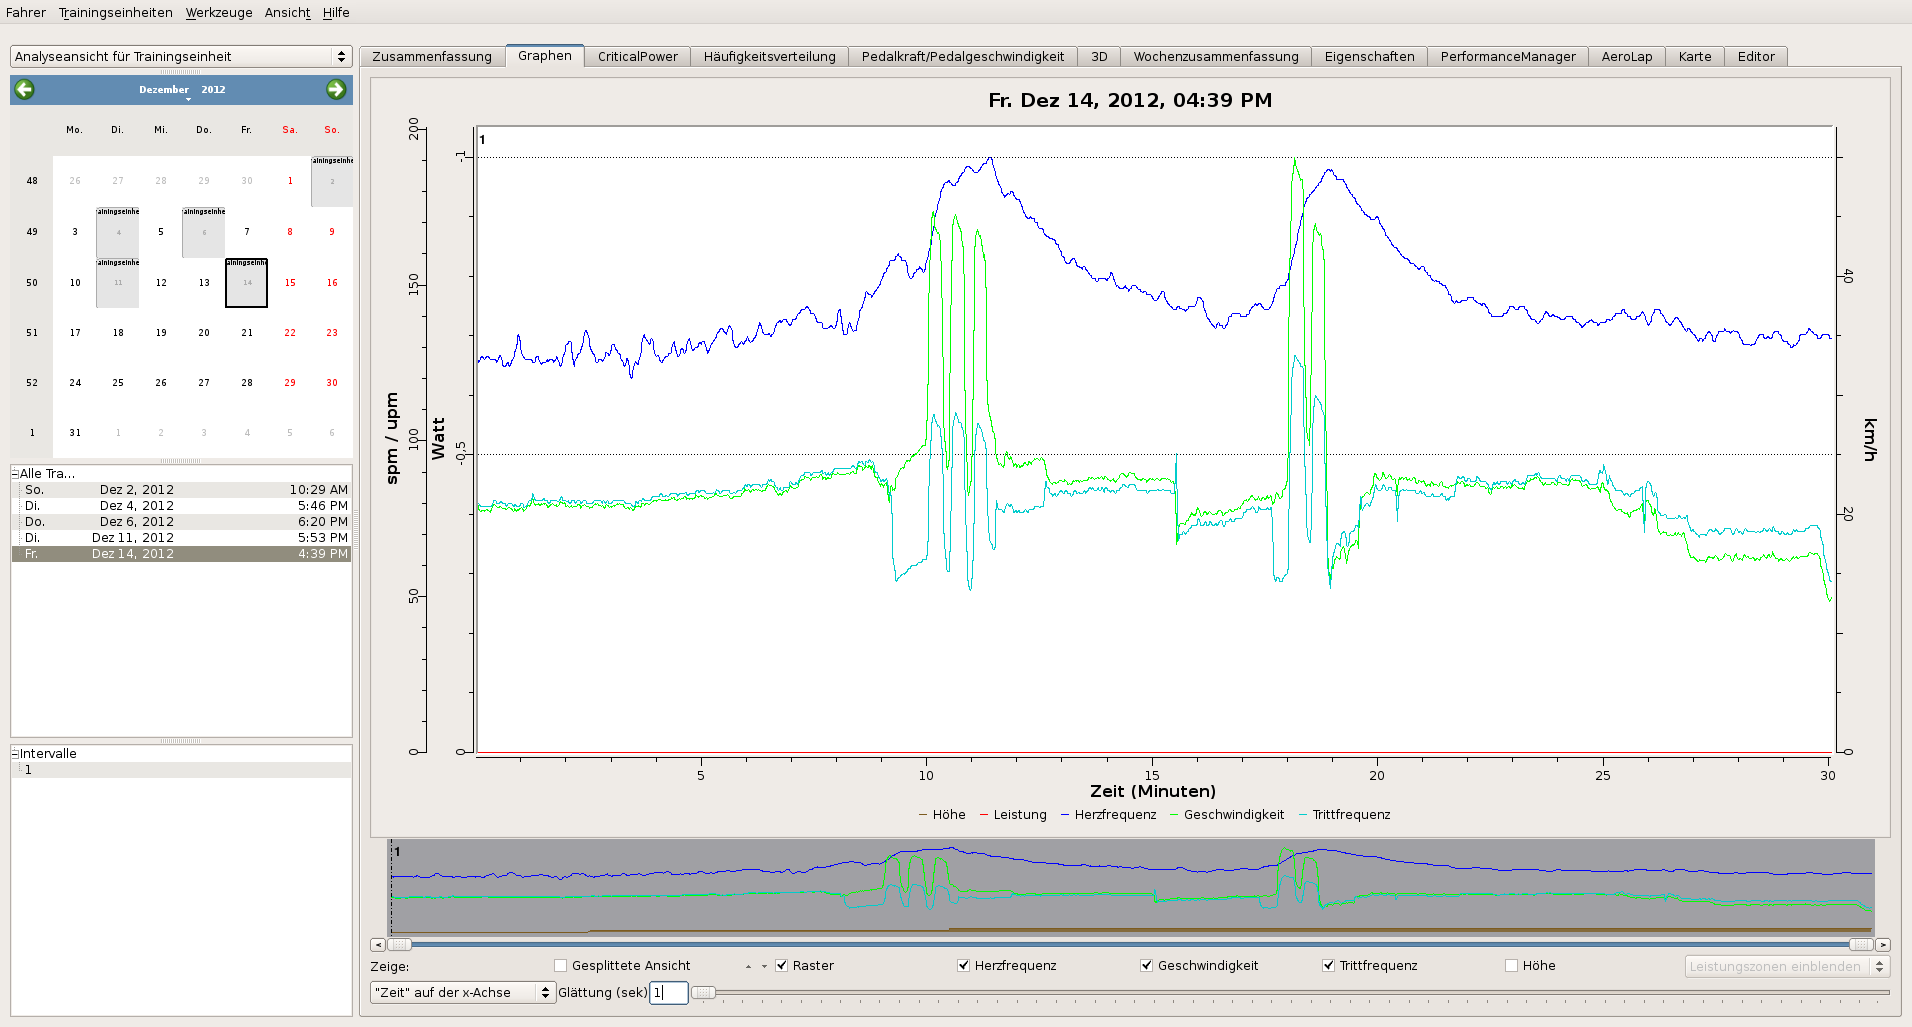Select December 11 training calendar cell
The width and height of the screenshot is (1912, 1027).
pos(118,283)
